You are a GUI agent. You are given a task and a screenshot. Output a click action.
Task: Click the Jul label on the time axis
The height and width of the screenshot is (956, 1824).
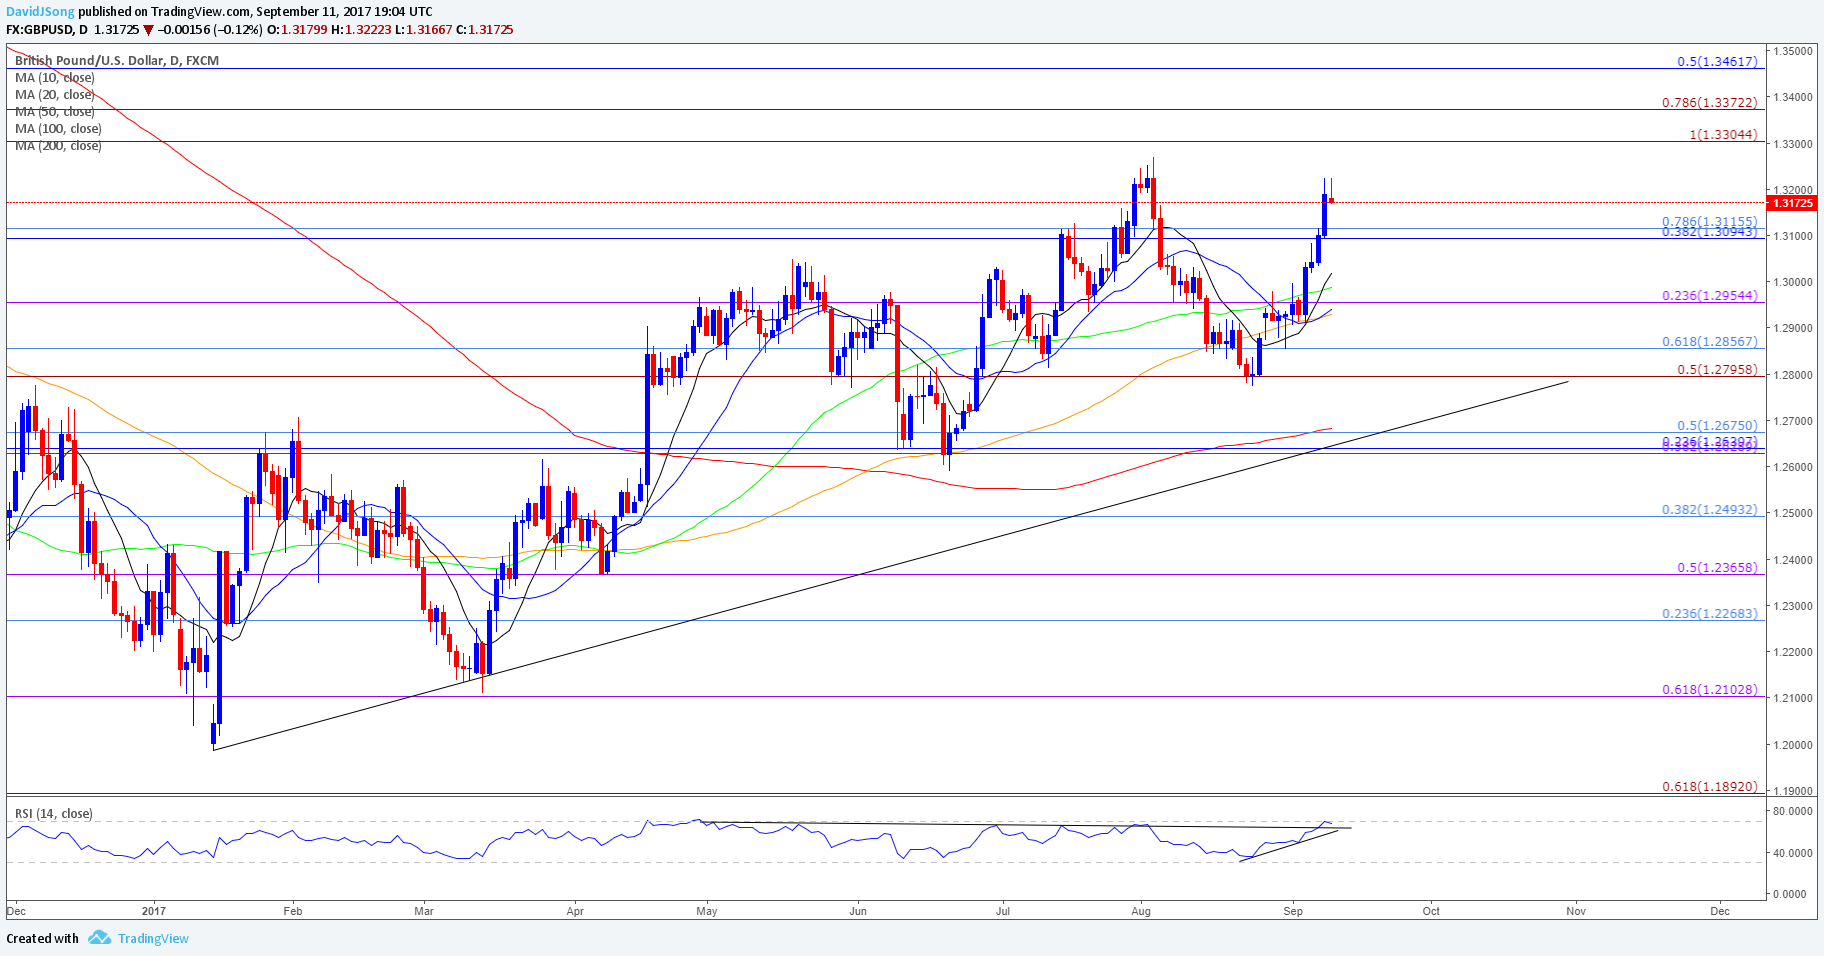click(x=1002, y=911)
